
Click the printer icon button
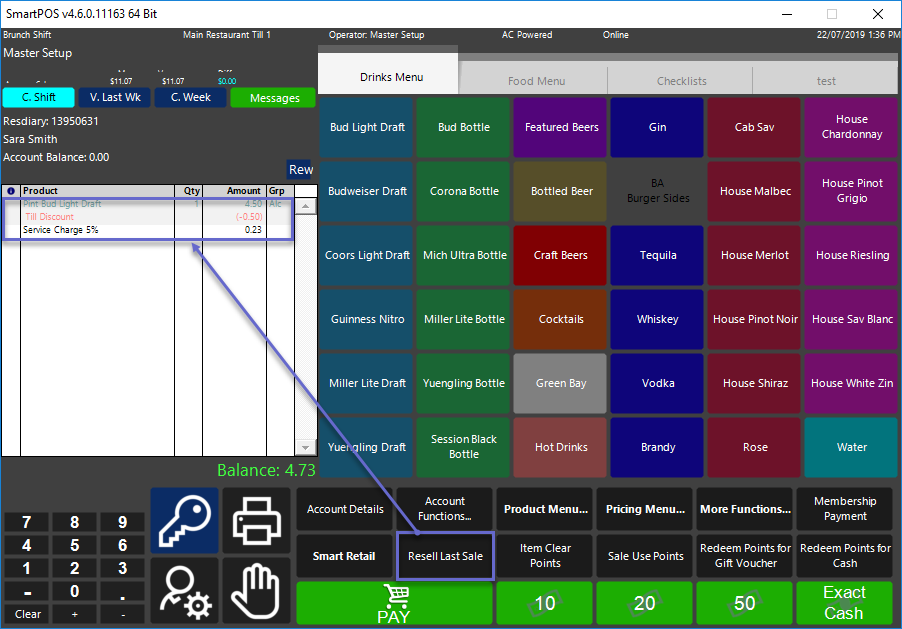click(x=256, y=520)
